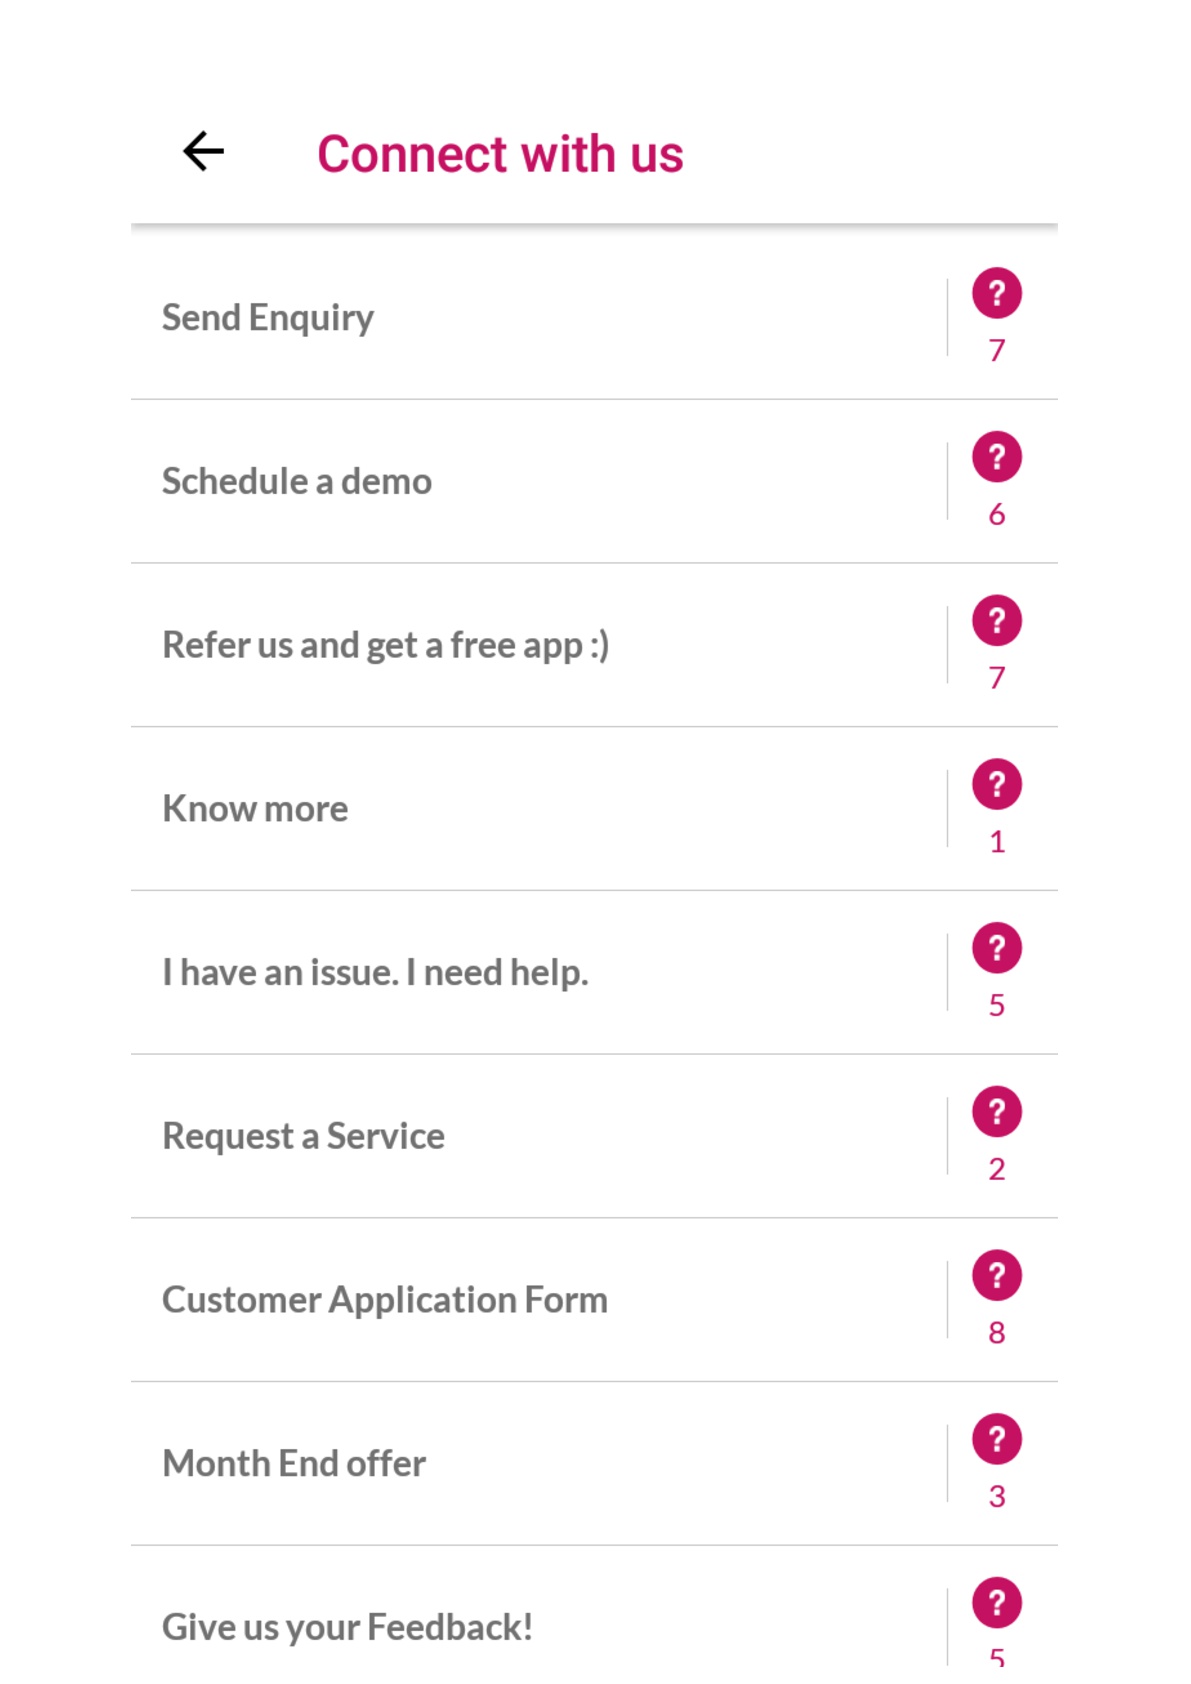
Task: Select I have an issue. I need help.
Action: [x=375, y=973]
